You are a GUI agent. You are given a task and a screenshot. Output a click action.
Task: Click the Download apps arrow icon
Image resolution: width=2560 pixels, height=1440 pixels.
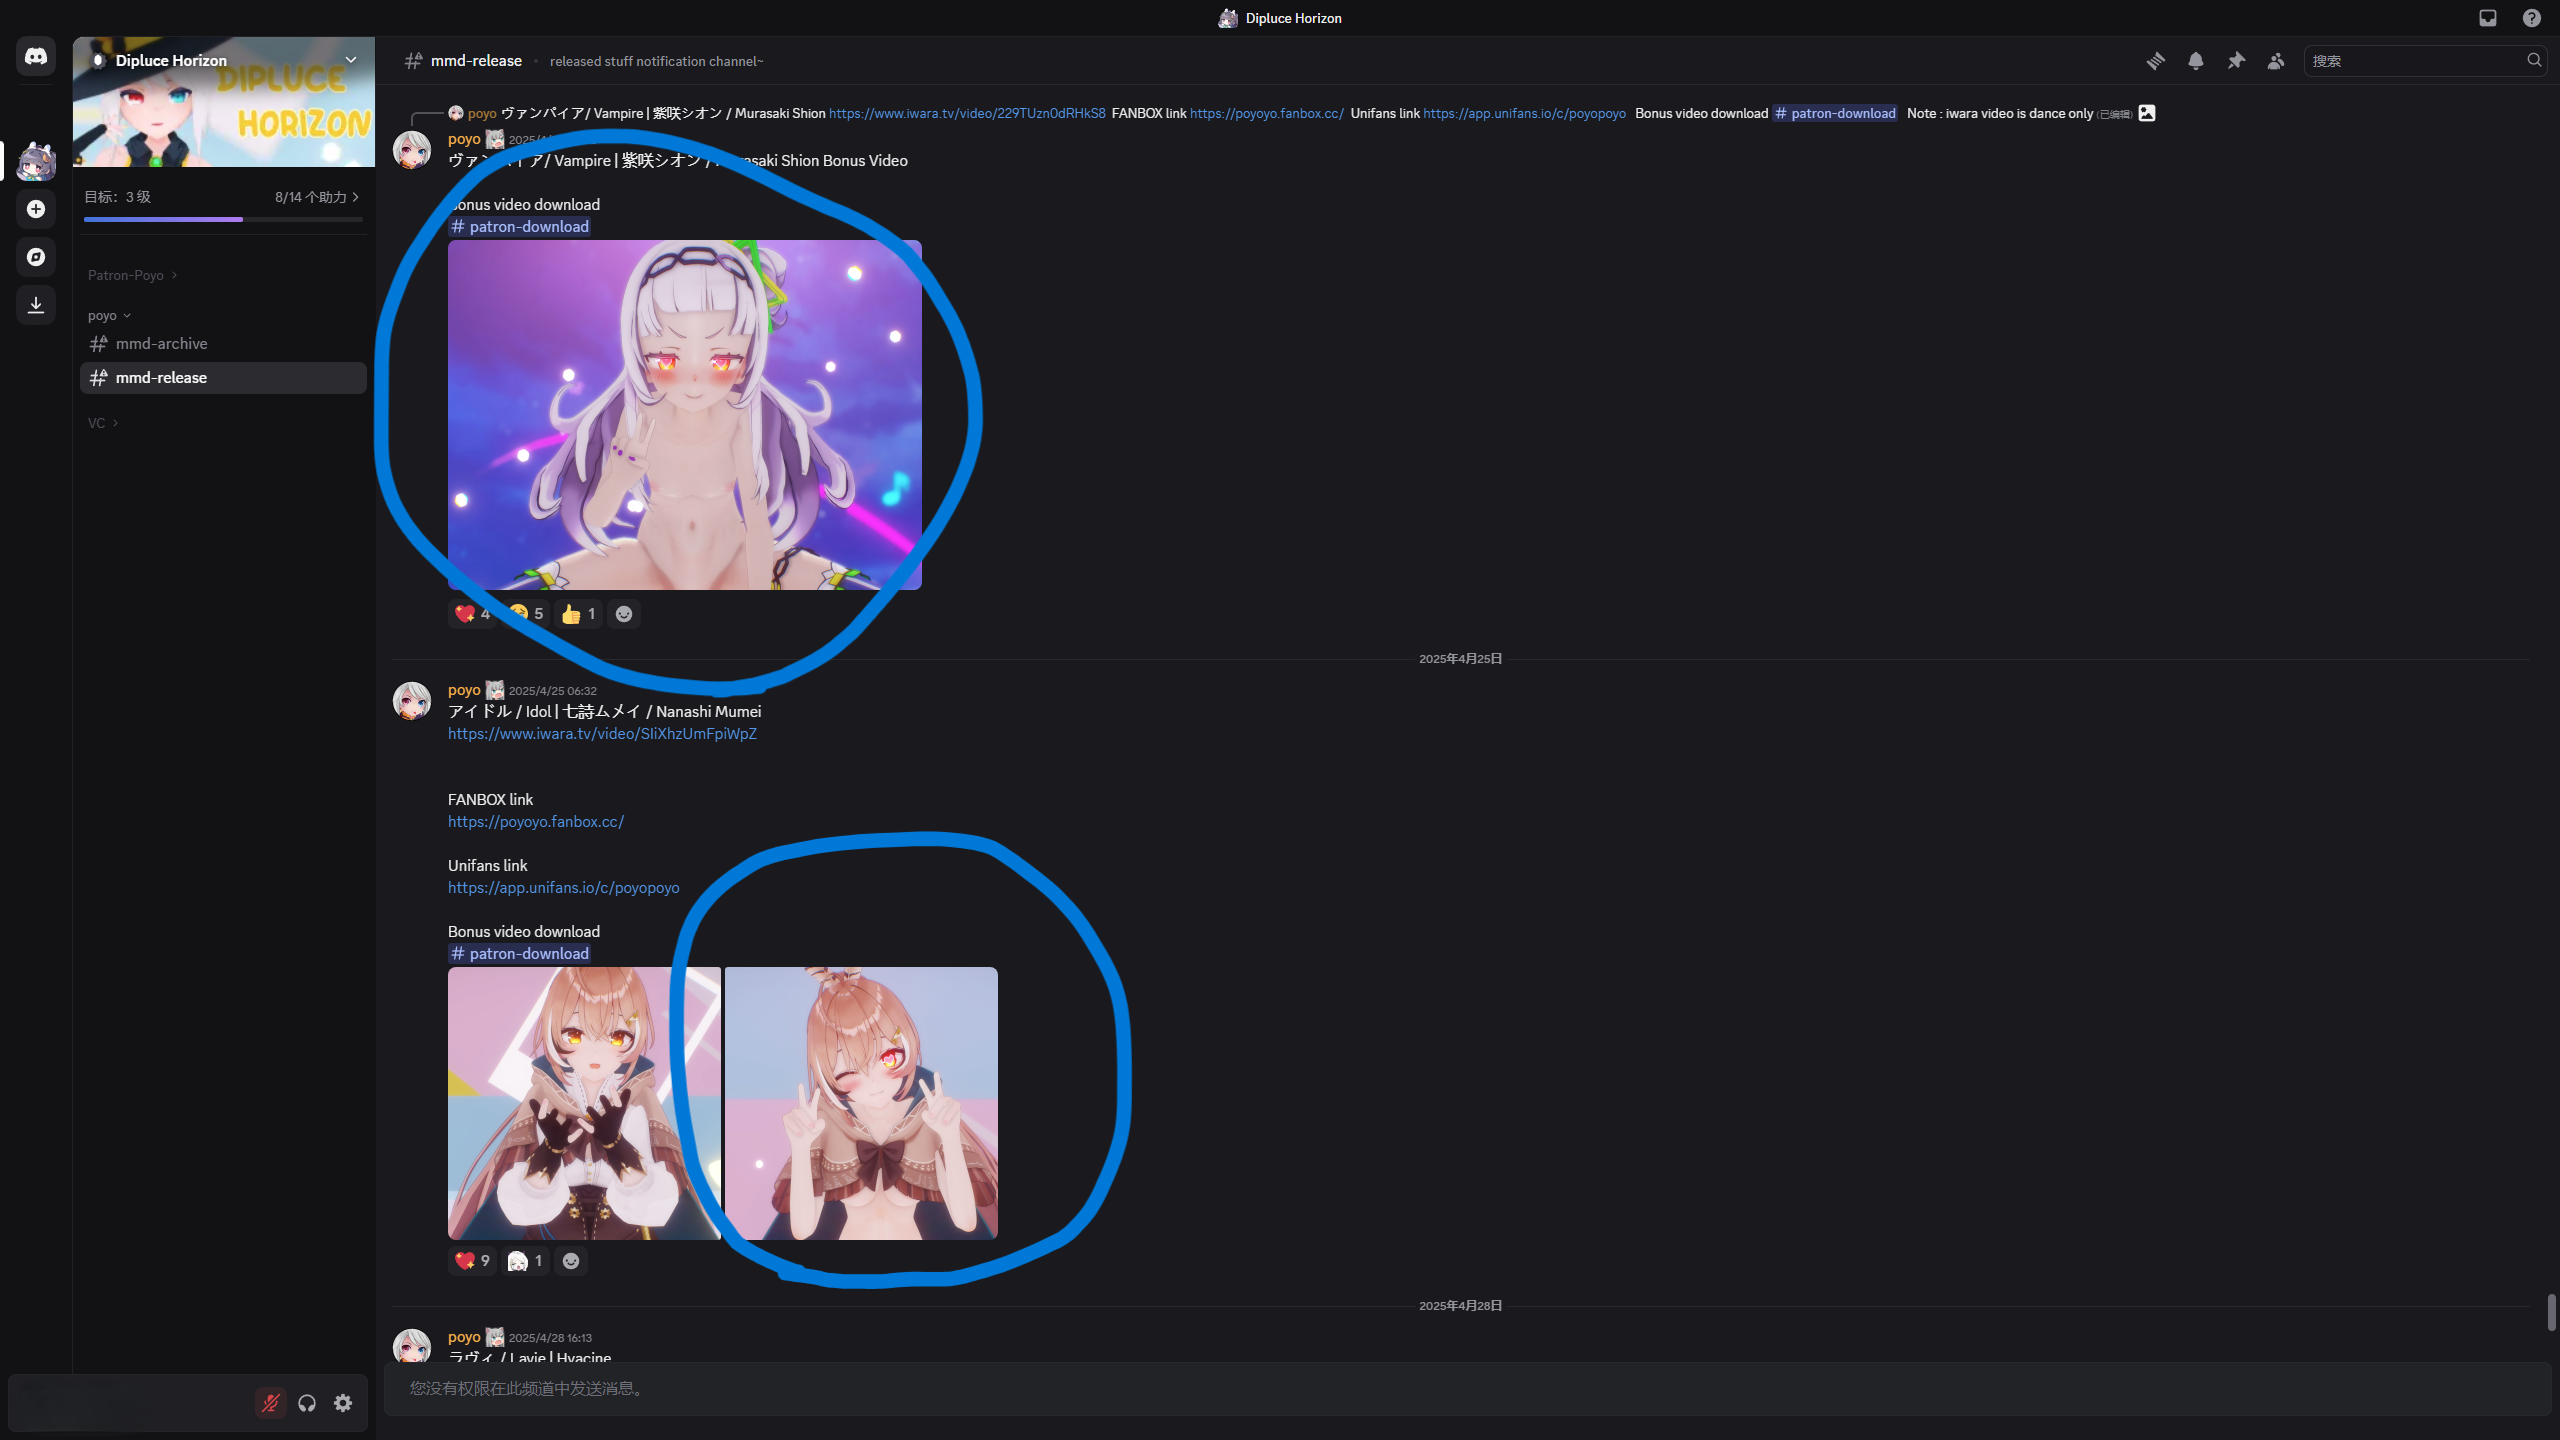(x=36, y=305)
